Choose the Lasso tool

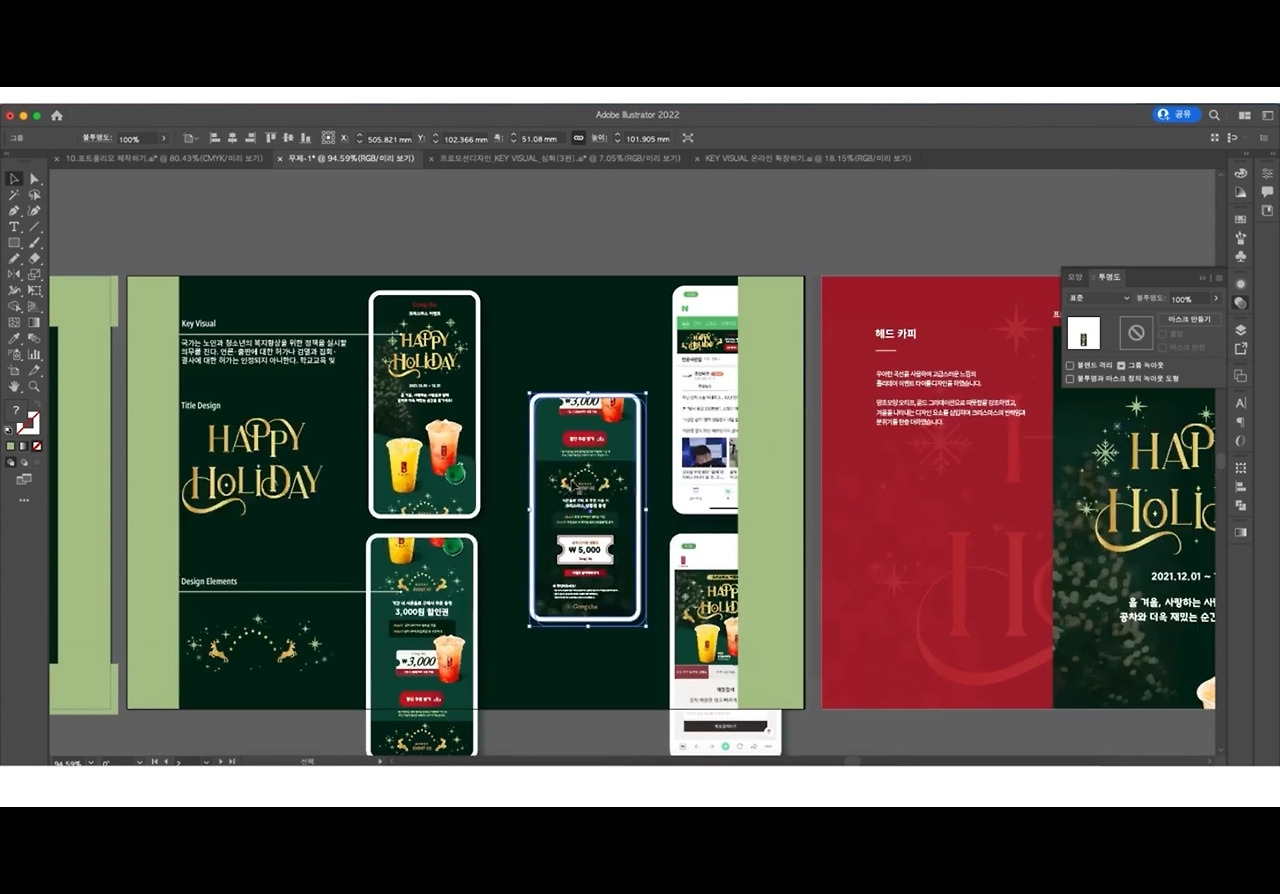pos(34,195)
